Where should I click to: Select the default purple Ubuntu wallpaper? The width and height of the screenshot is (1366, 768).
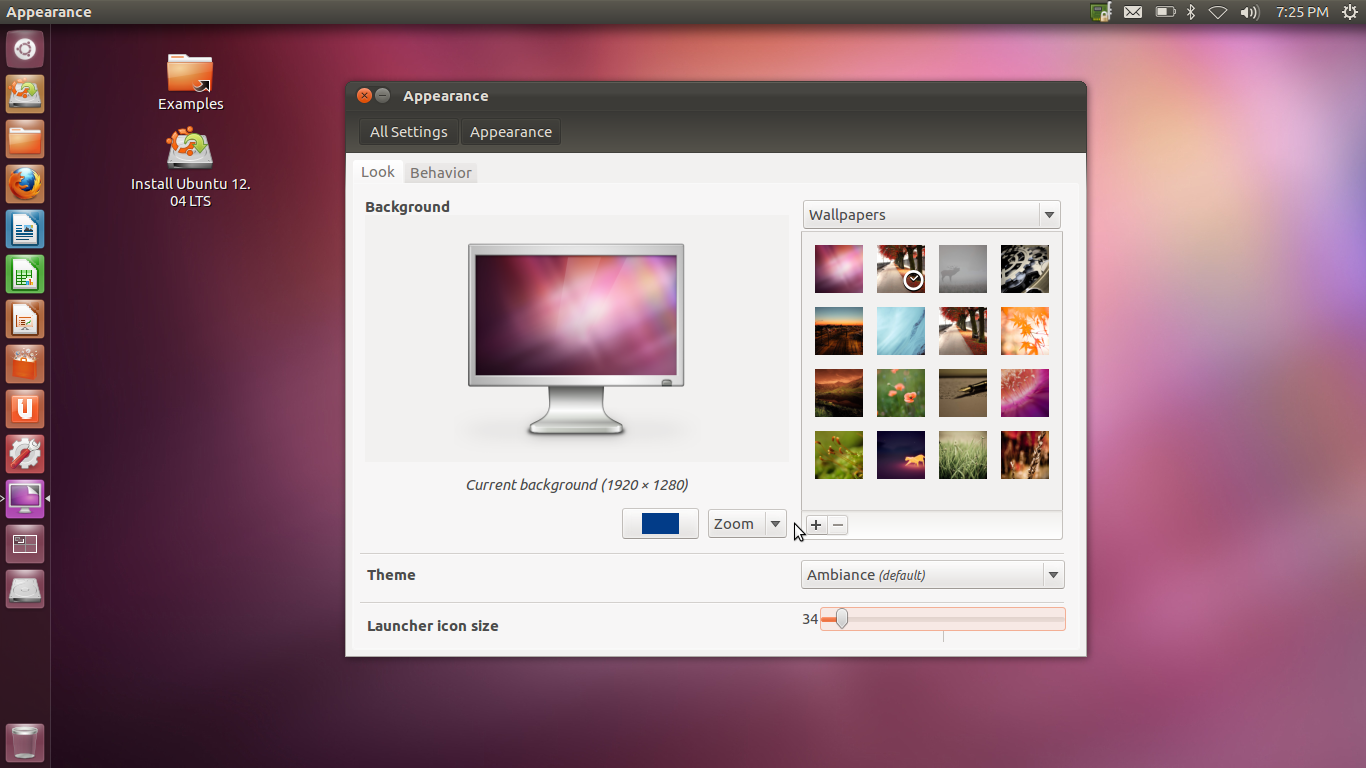pos(839,269)
